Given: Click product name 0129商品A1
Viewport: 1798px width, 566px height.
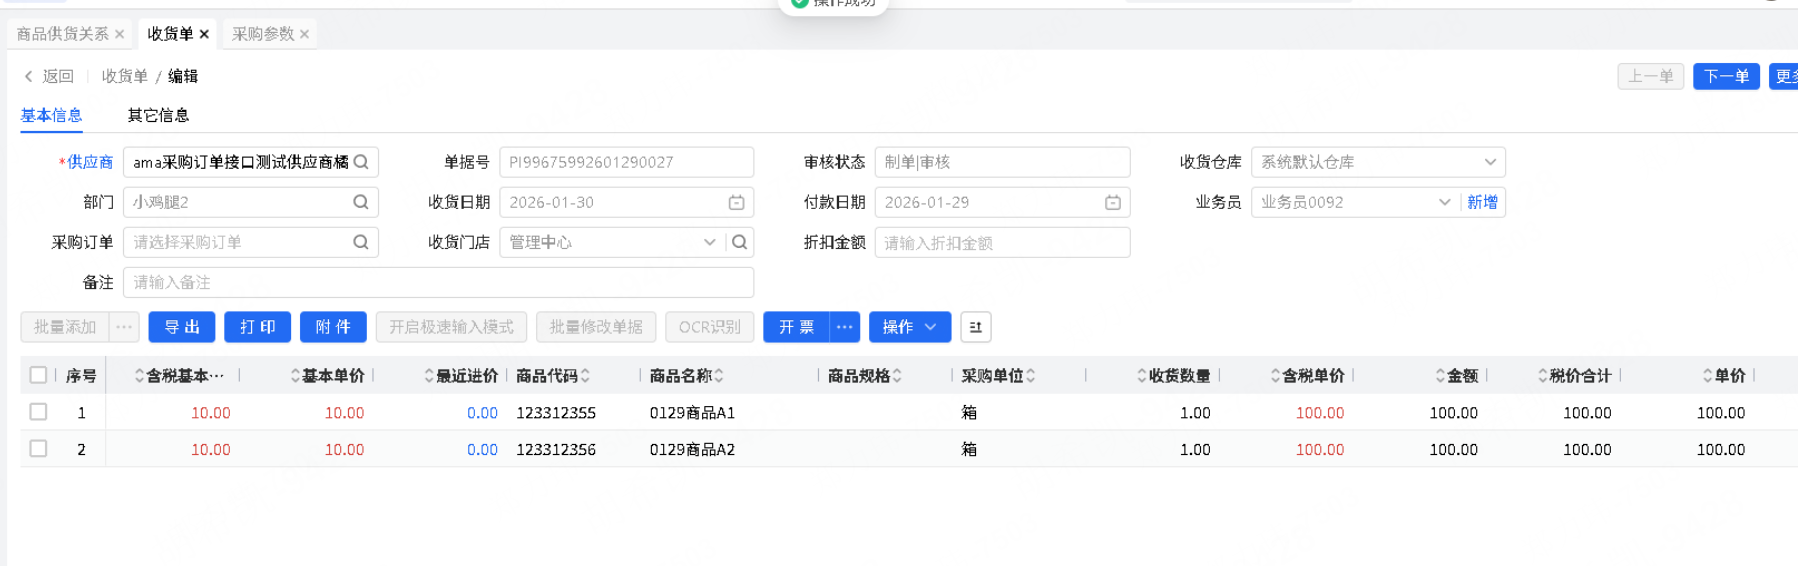Looking at the screenshot, I should (x=692, y=413).
